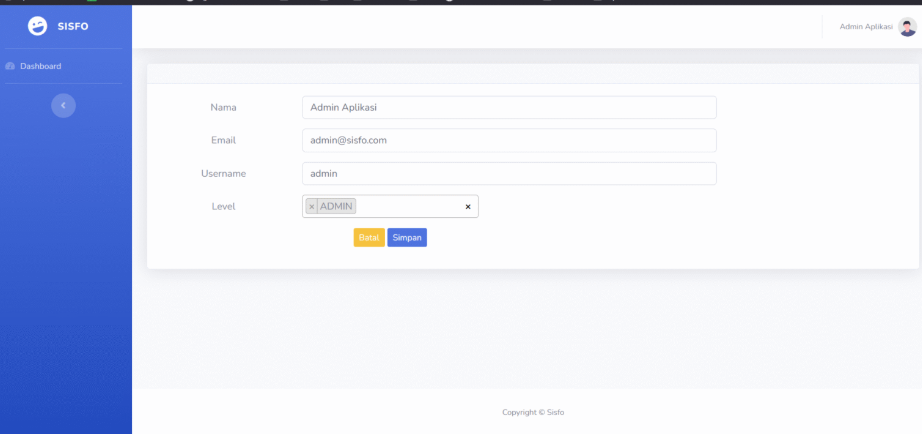922x443 pixels.
Task: Clear all selections in the Level field
Action: point(468,207)
